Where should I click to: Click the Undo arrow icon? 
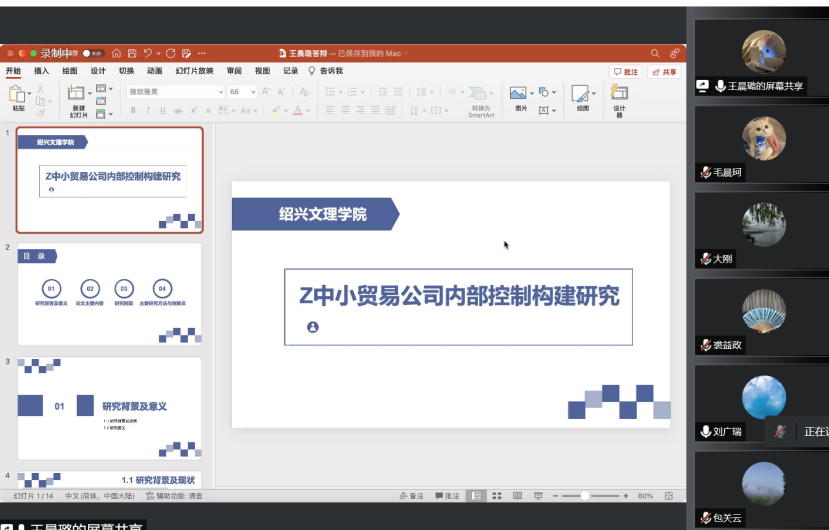[x=148, y=53]
